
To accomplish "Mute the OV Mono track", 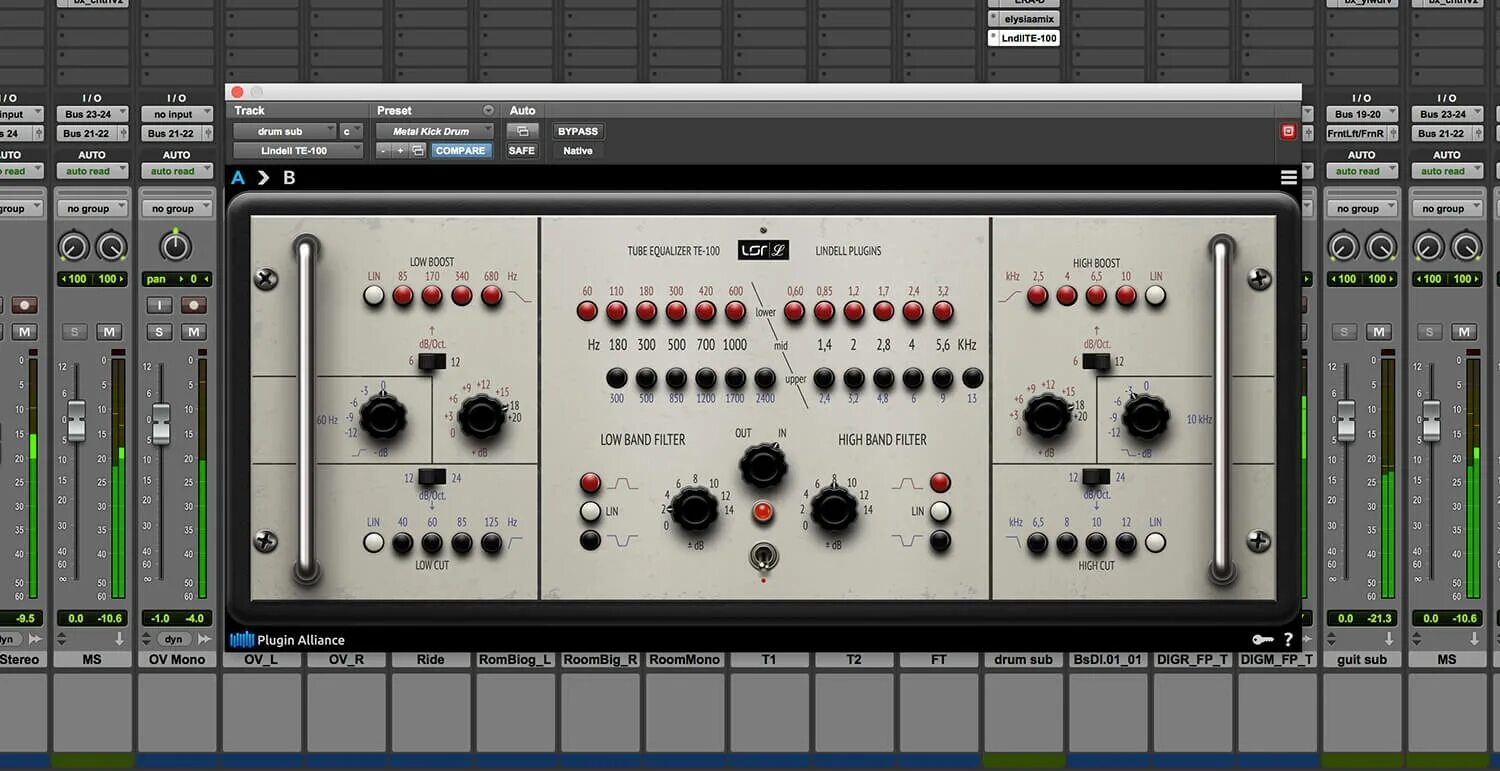I will click(x=194, y=332).
